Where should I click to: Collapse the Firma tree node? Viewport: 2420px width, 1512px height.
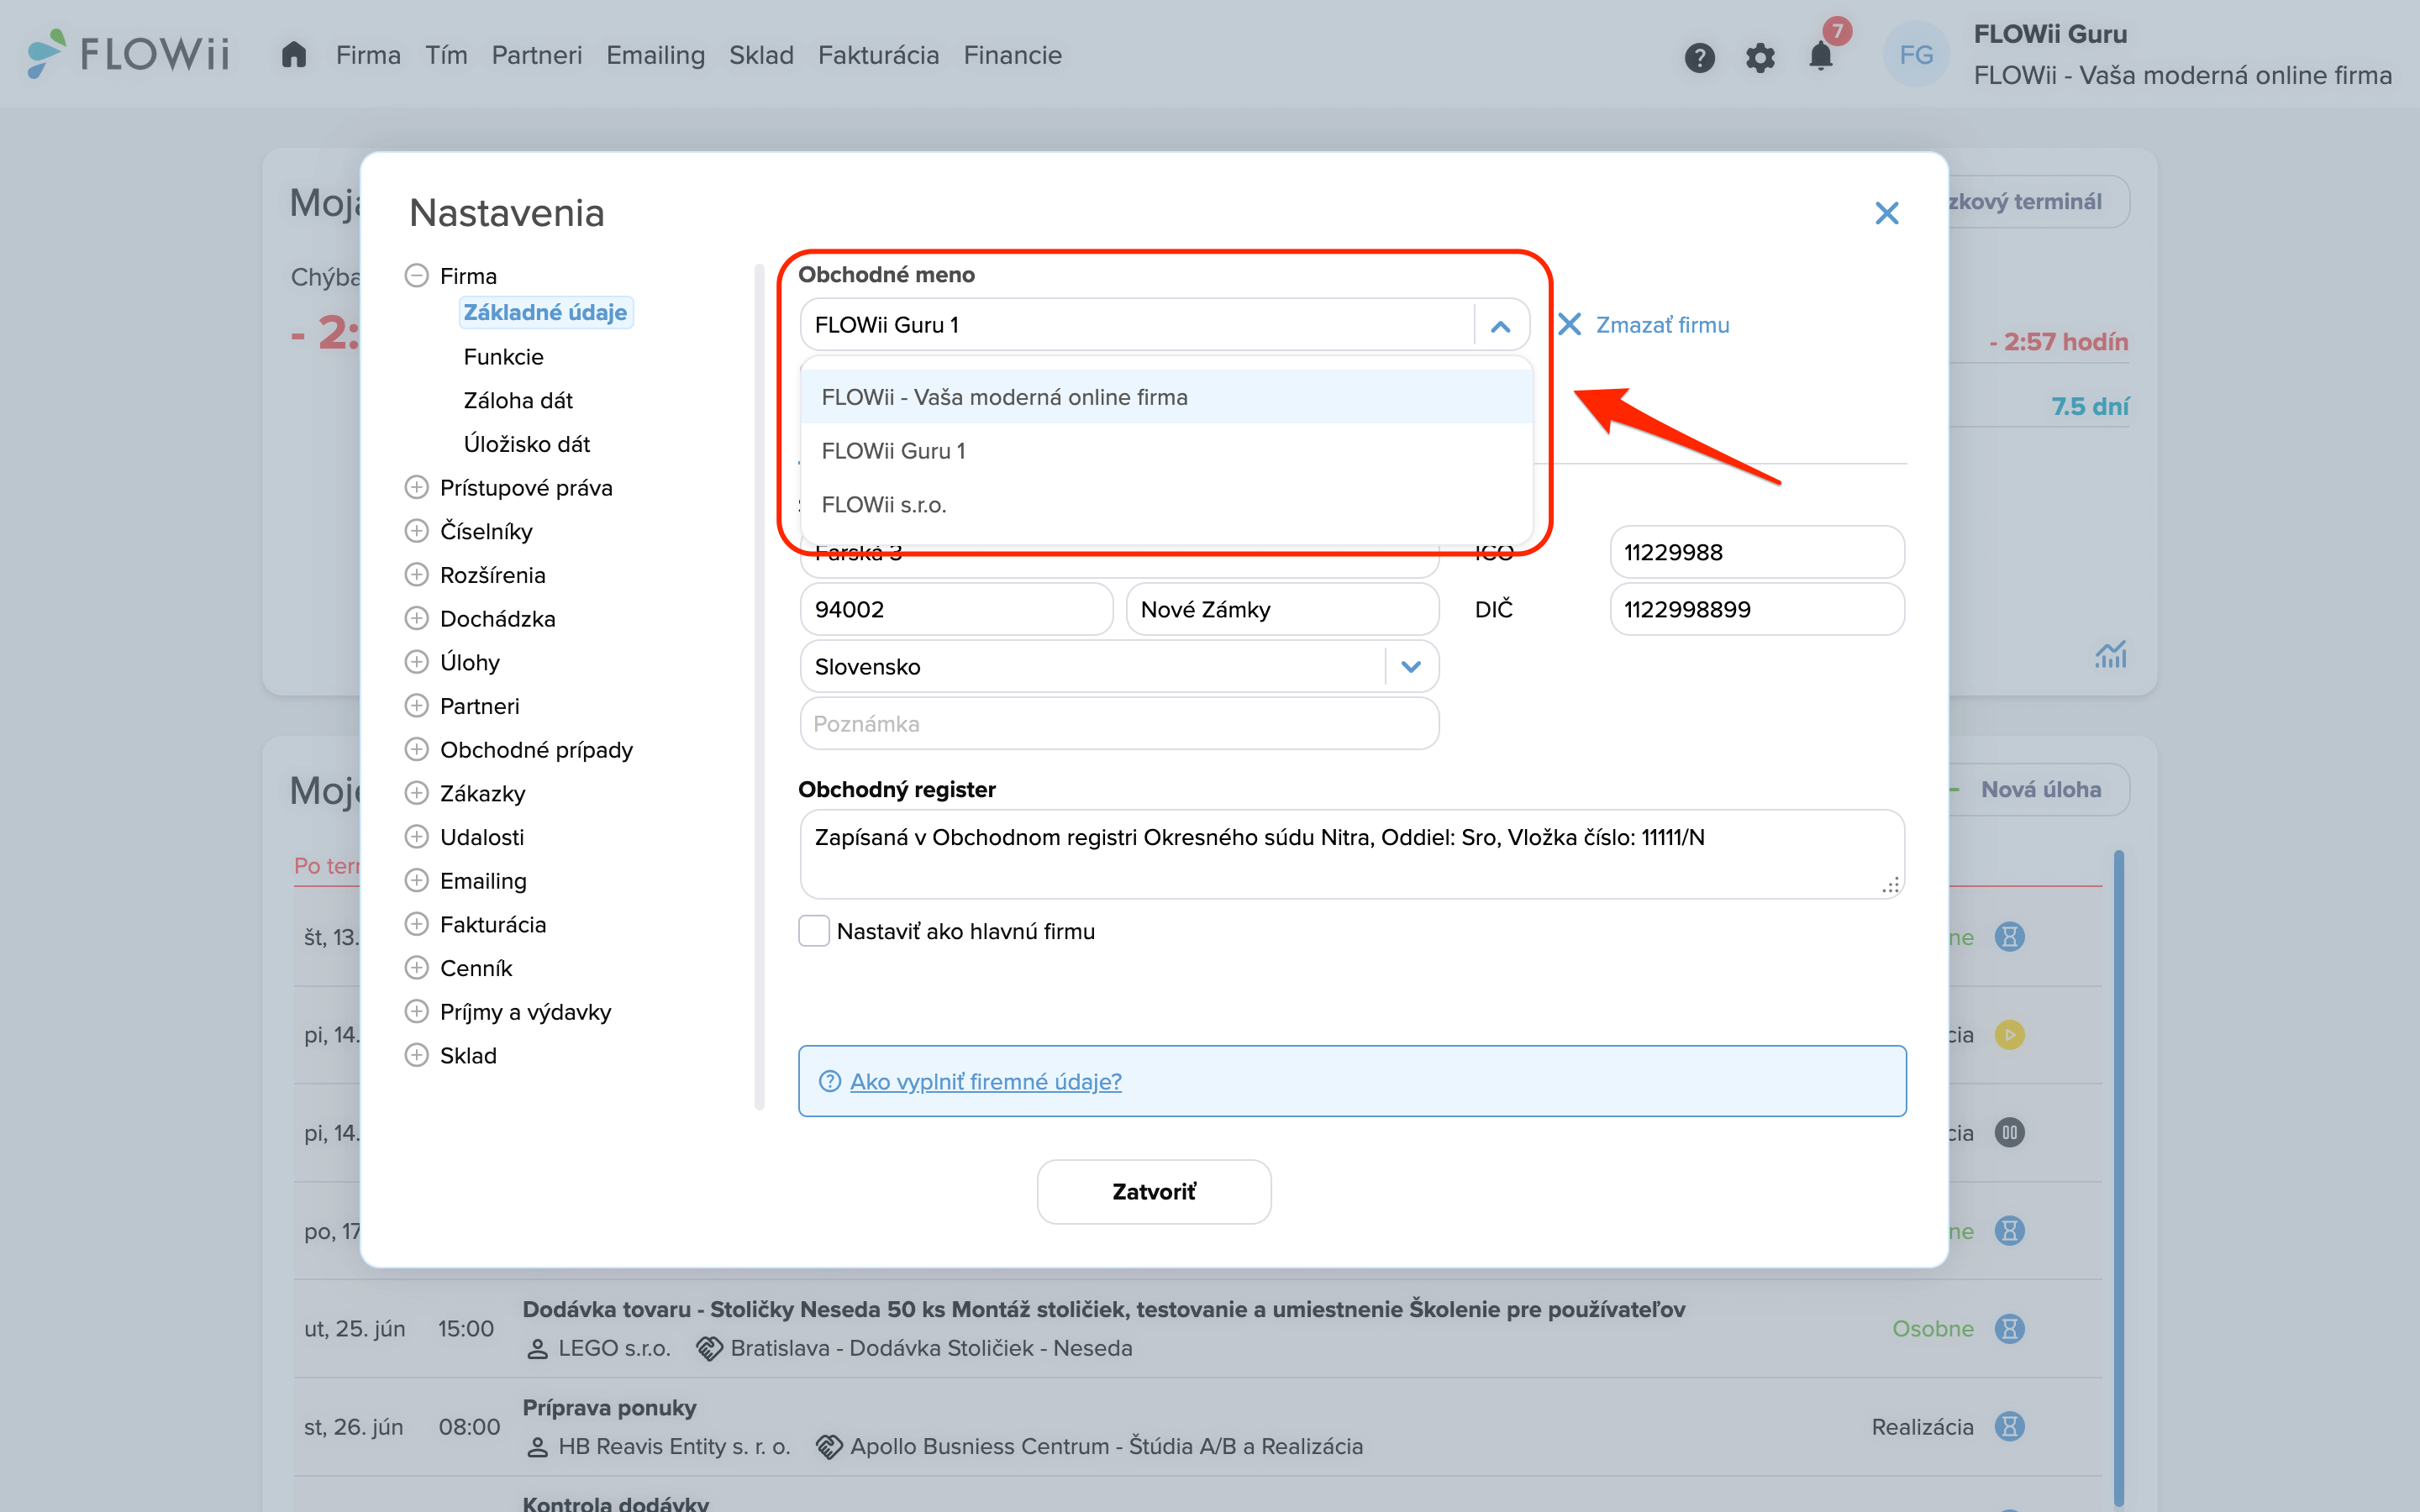pos(416,276)
